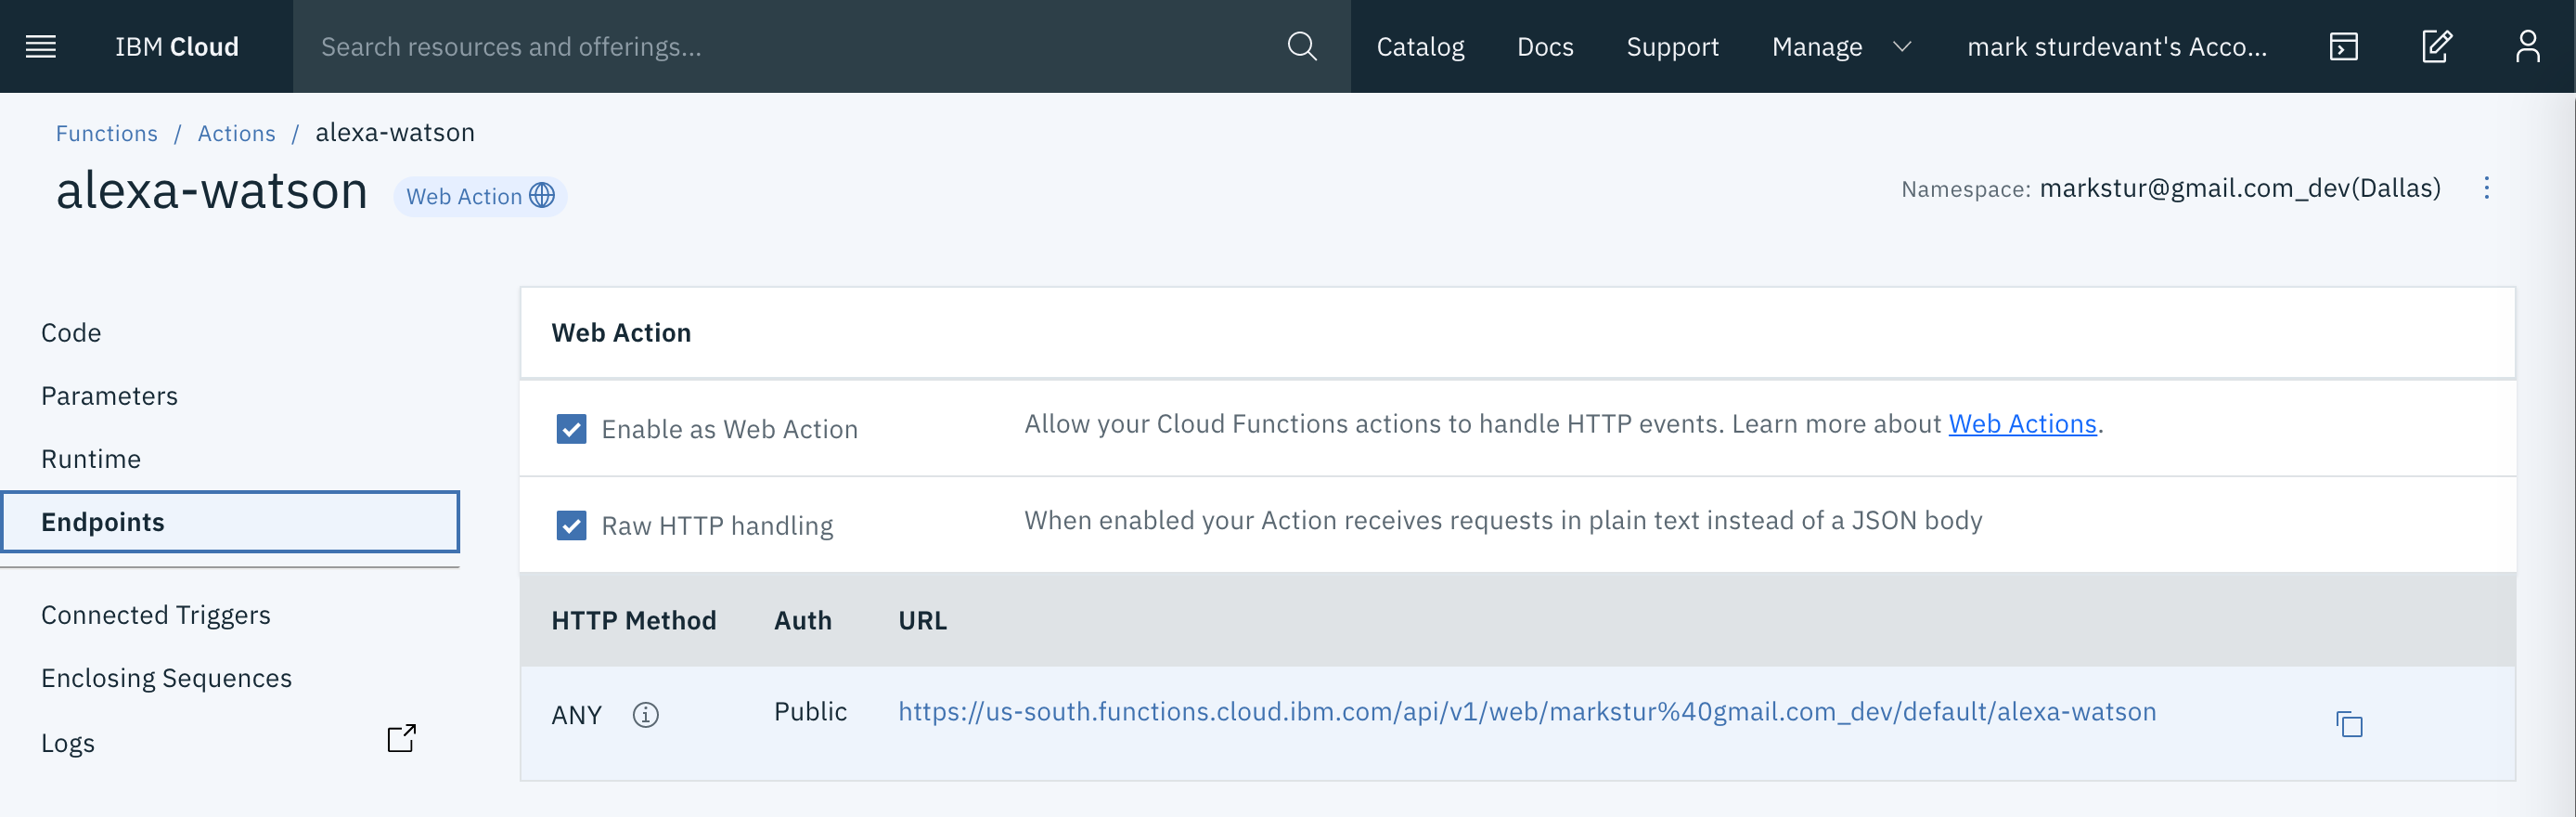Click the edit pencil icon in header
The width and height of the screenshot is (2576, 817).
[2436, 46]
